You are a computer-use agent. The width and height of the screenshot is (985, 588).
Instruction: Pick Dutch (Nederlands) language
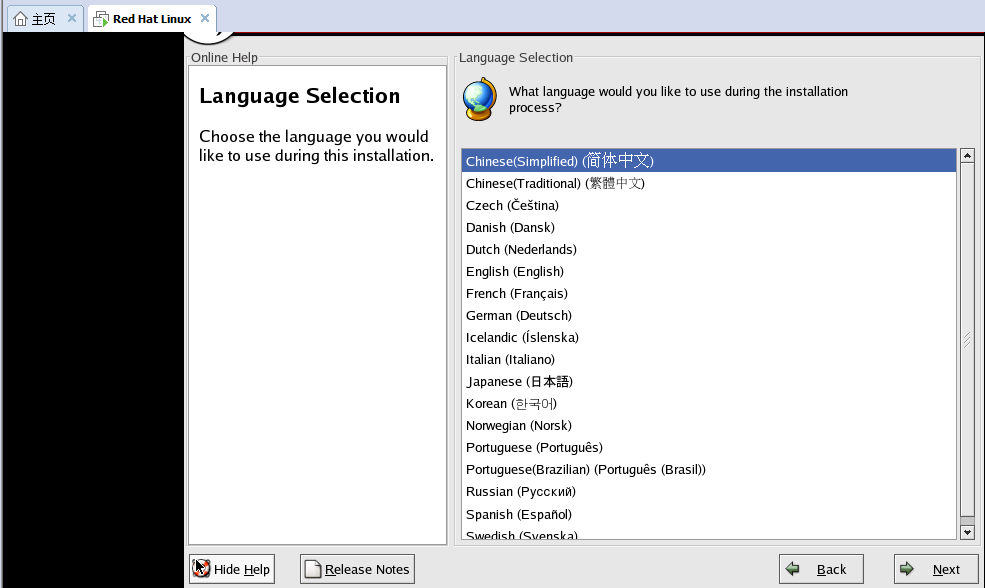click(x=709, y=249)
